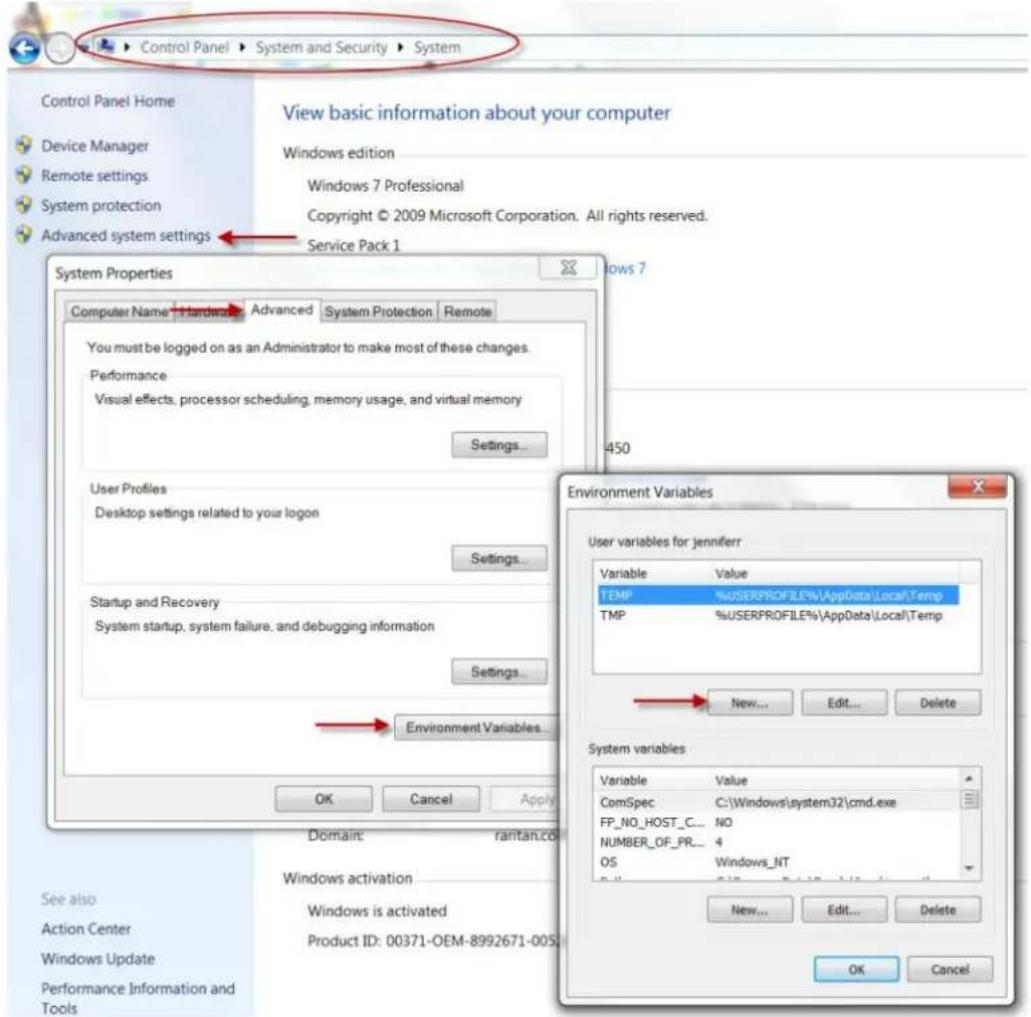
Task: Select the Advanced tab
Action: (x=282, y=310)
